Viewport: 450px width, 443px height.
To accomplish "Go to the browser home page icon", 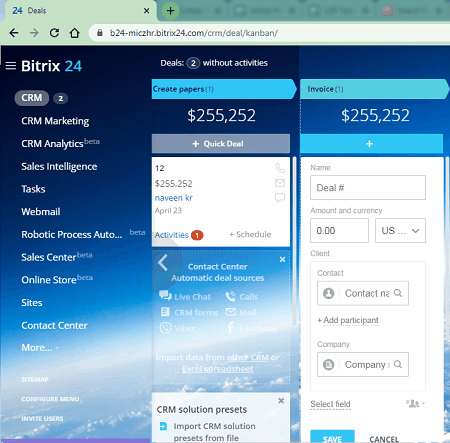I will point(75,33).
